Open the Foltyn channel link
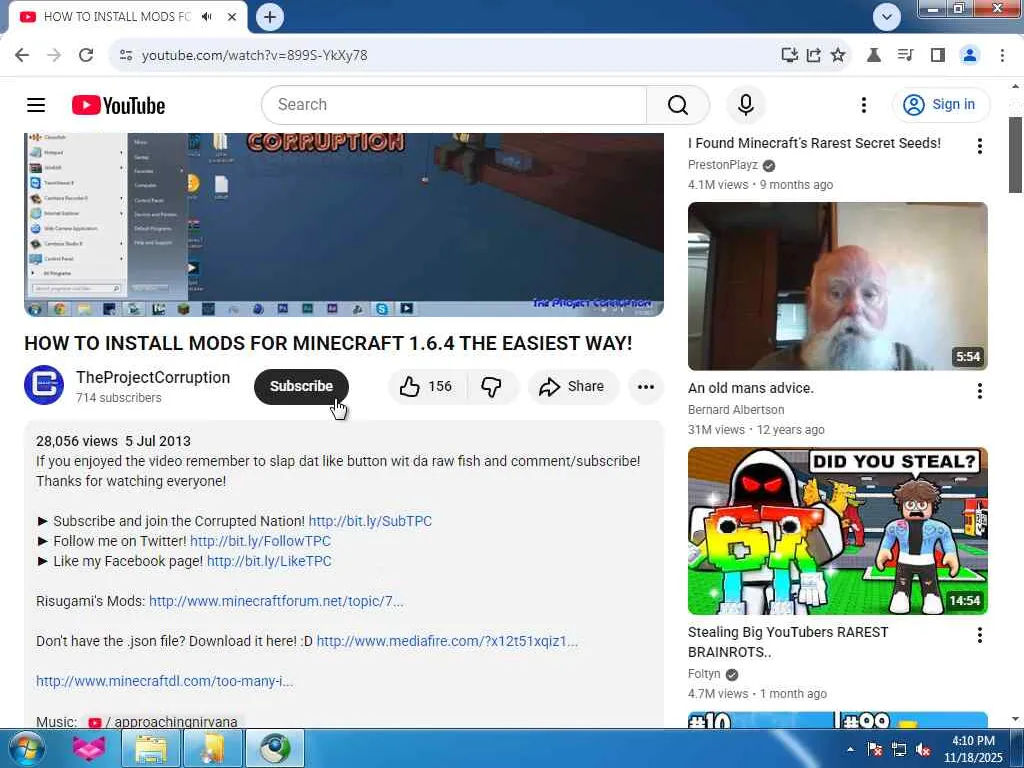 coord(704,674)
